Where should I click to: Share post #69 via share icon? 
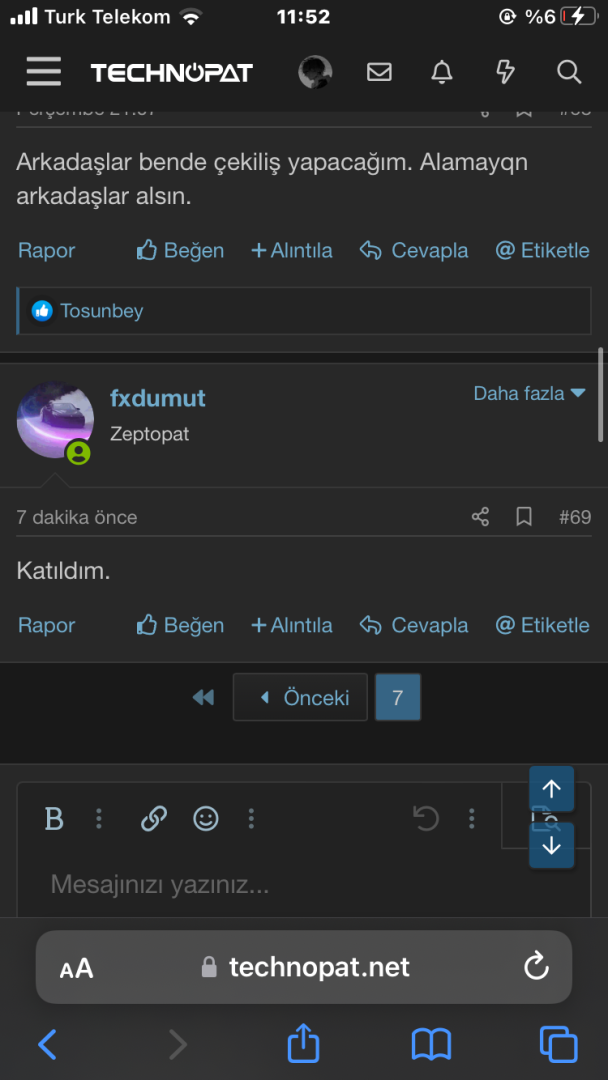pos(480,517)
